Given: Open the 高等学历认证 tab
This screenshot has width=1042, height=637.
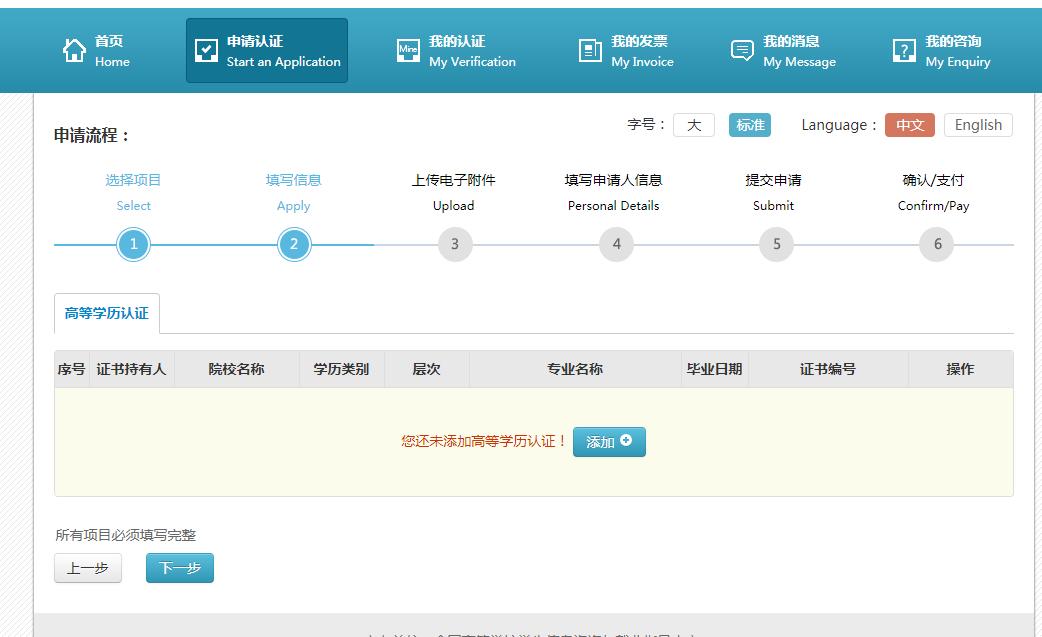Looking at the screenshot, I should (x=105, y=313).
